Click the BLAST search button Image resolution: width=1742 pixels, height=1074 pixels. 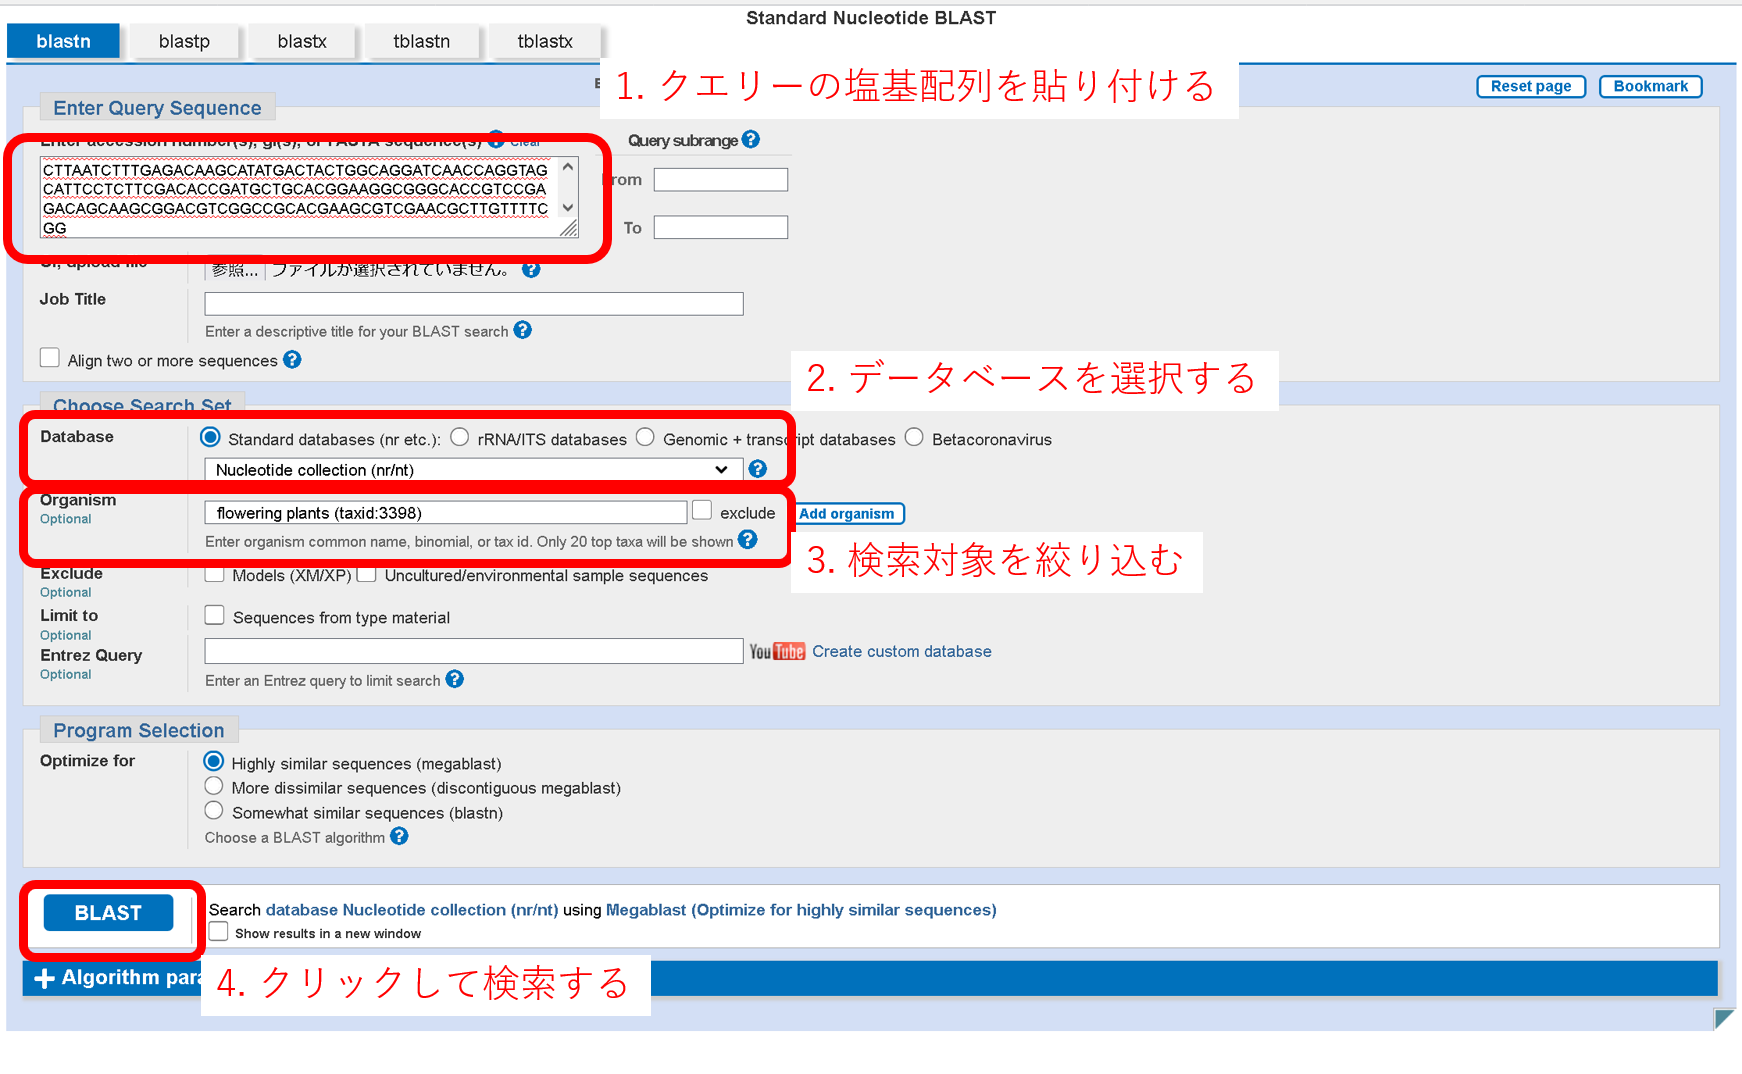(x=108, y=913)
